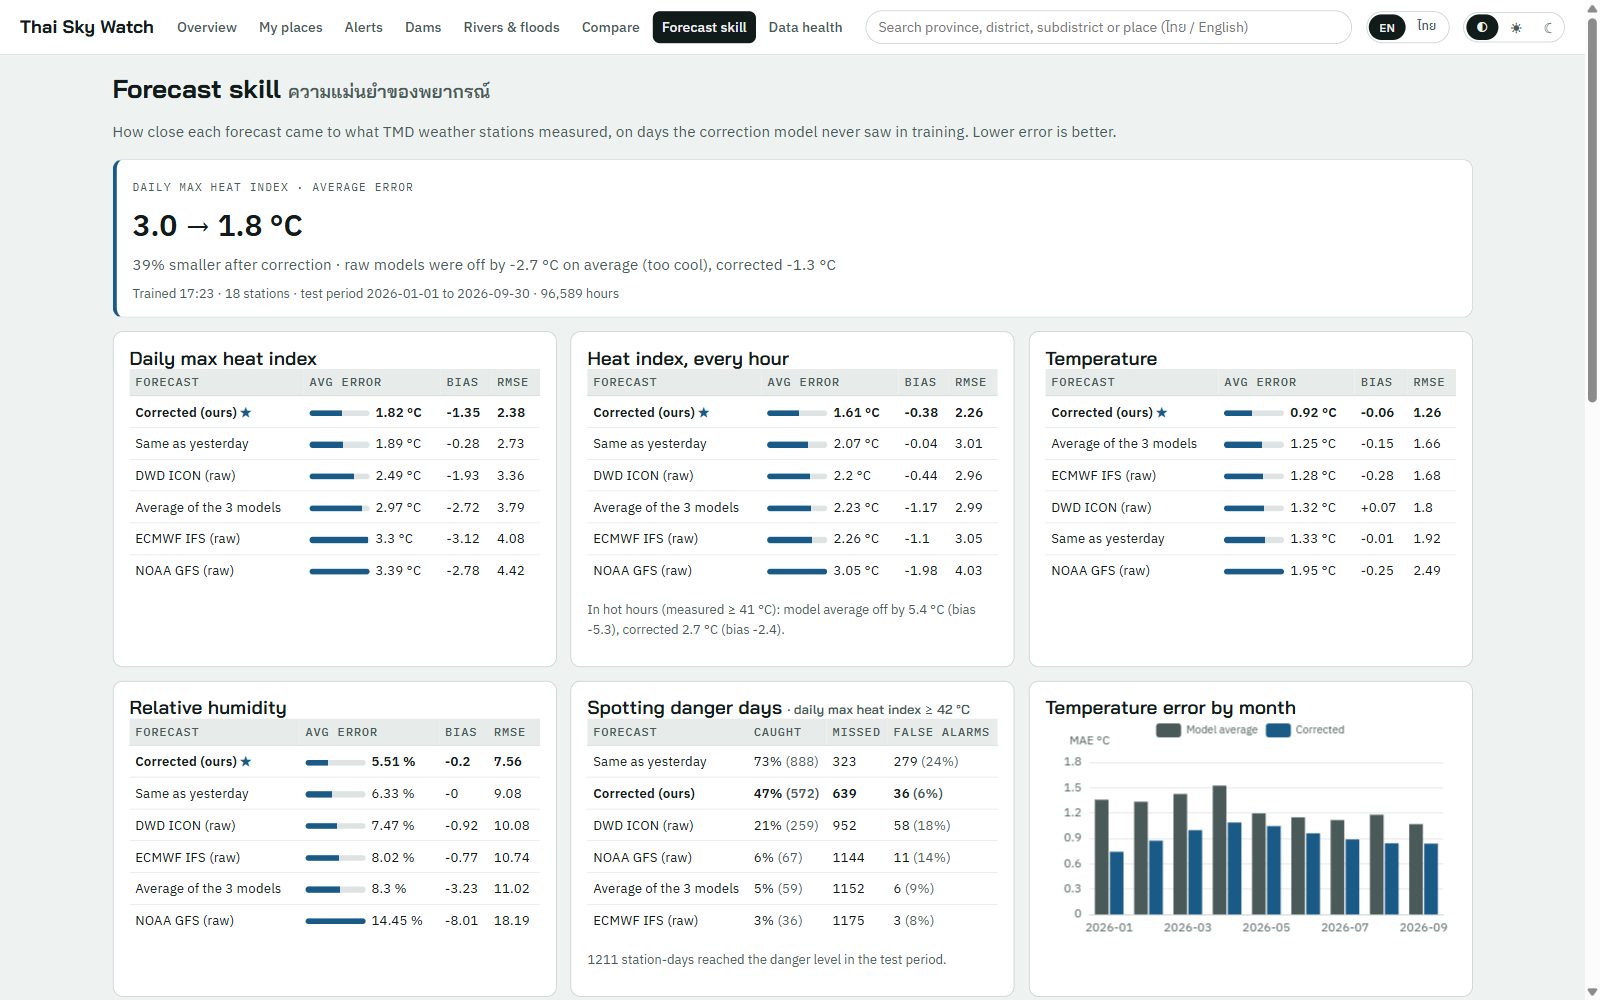Open the Alerts page
The width and height of the screenshot is (1600, 1000).
pyautogui.click(x=363, y=27)
